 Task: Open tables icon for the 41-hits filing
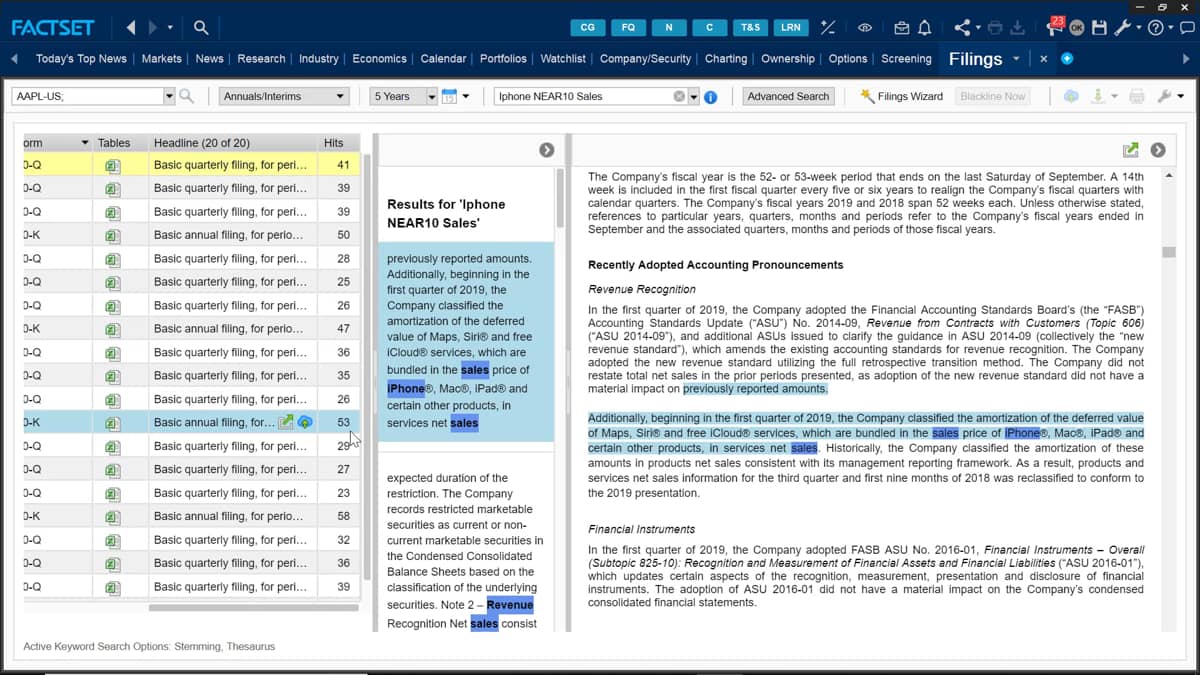click(x=113, y=165)
